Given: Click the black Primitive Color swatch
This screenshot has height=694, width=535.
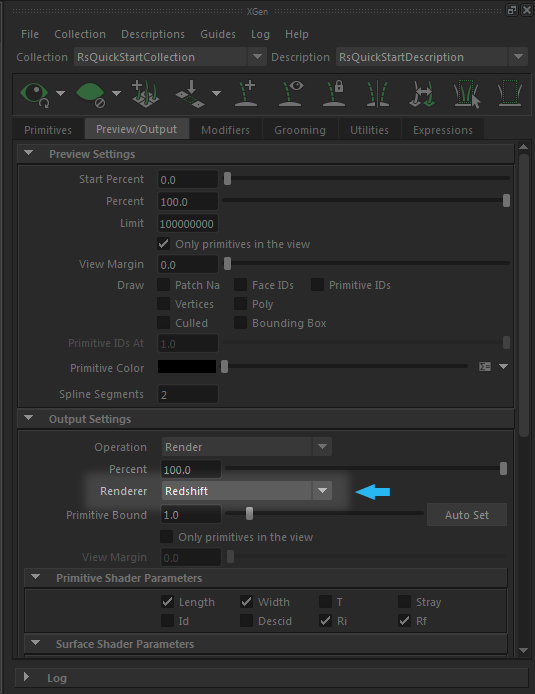Looking at the screenshot, I should click(x=187, y=366).
